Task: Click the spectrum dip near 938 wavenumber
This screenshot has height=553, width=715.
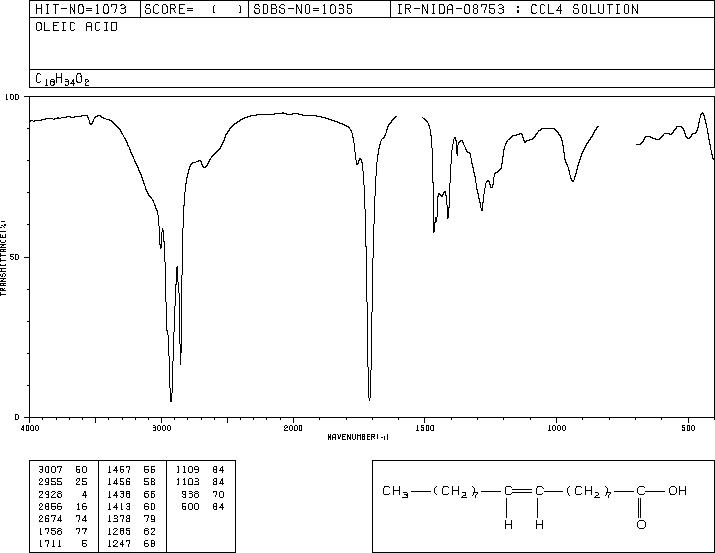Action: point(573,179)
